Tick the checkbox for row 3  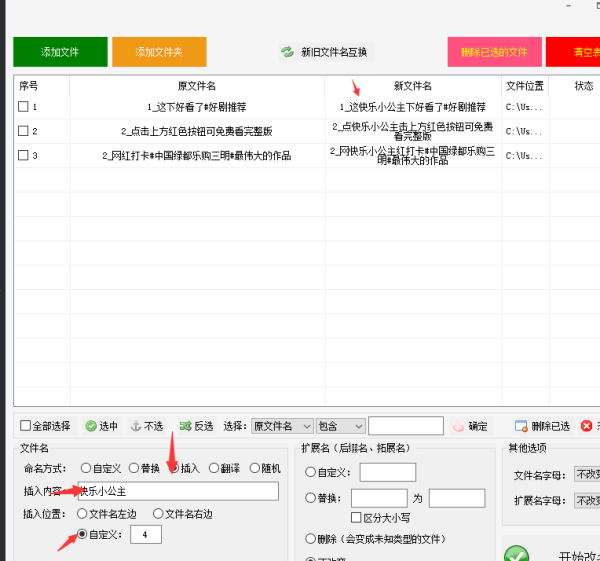point(23,155)
